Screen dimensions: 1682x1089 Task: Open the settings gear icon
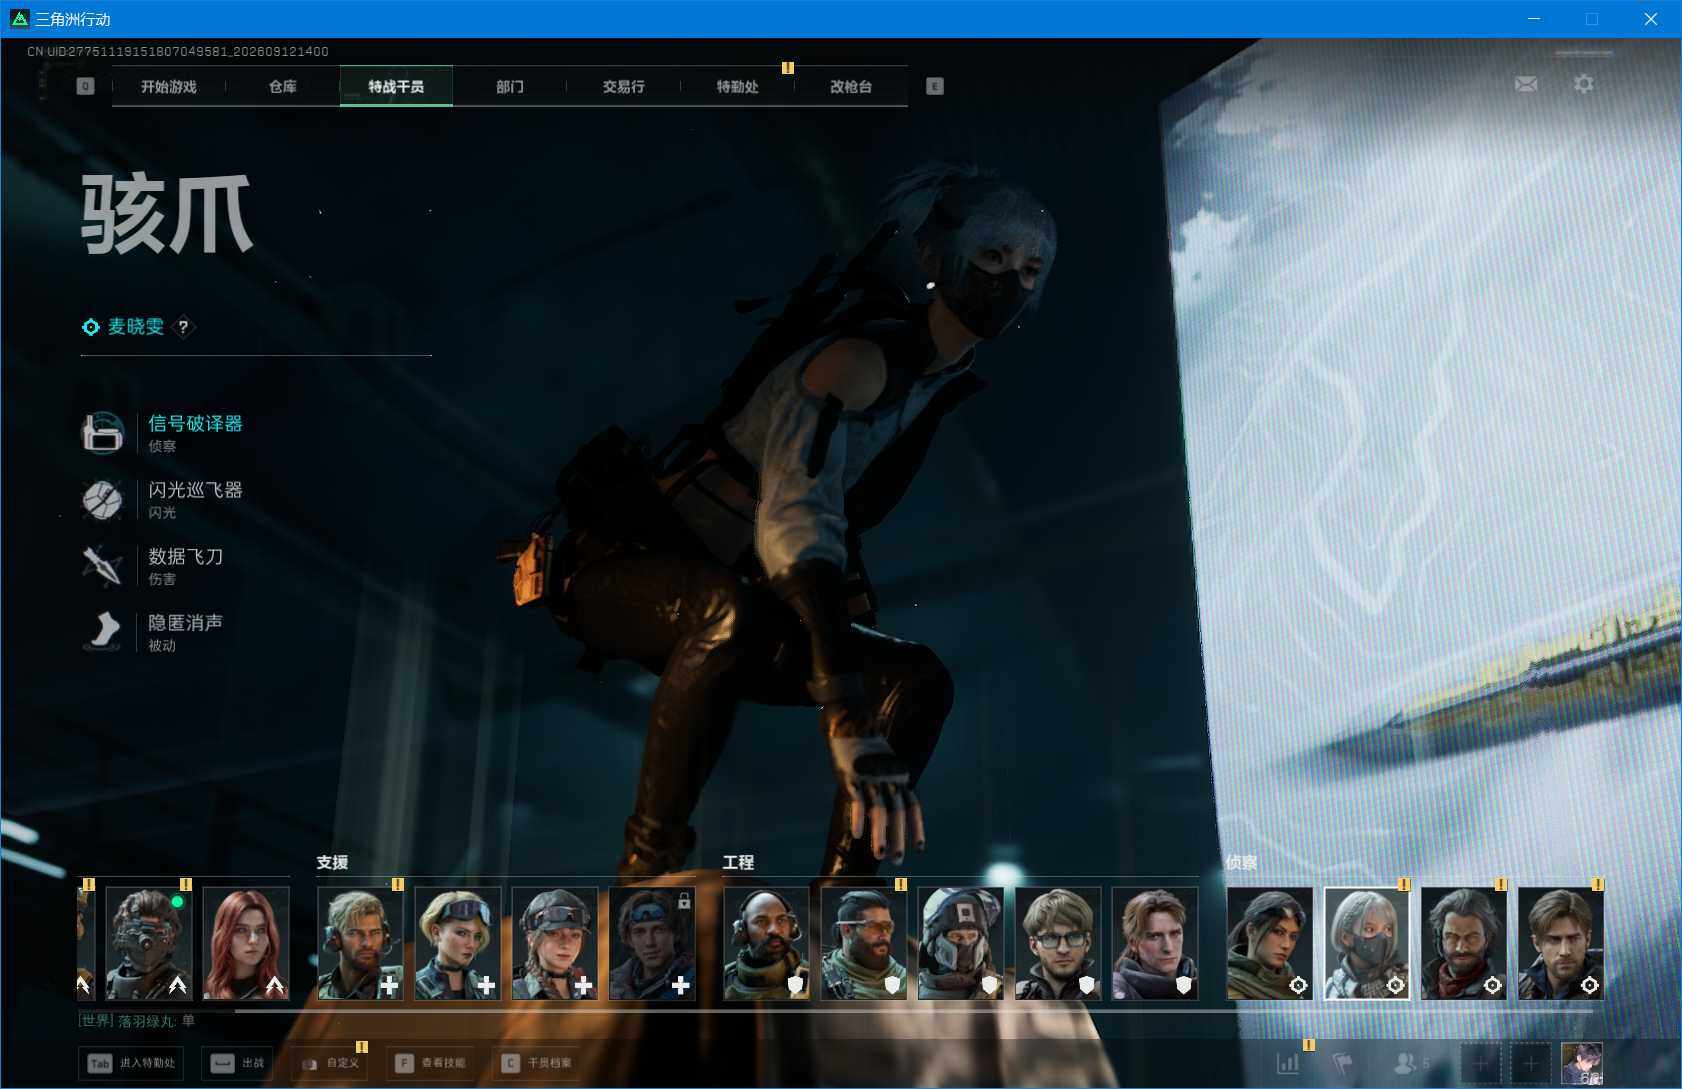1584,84
